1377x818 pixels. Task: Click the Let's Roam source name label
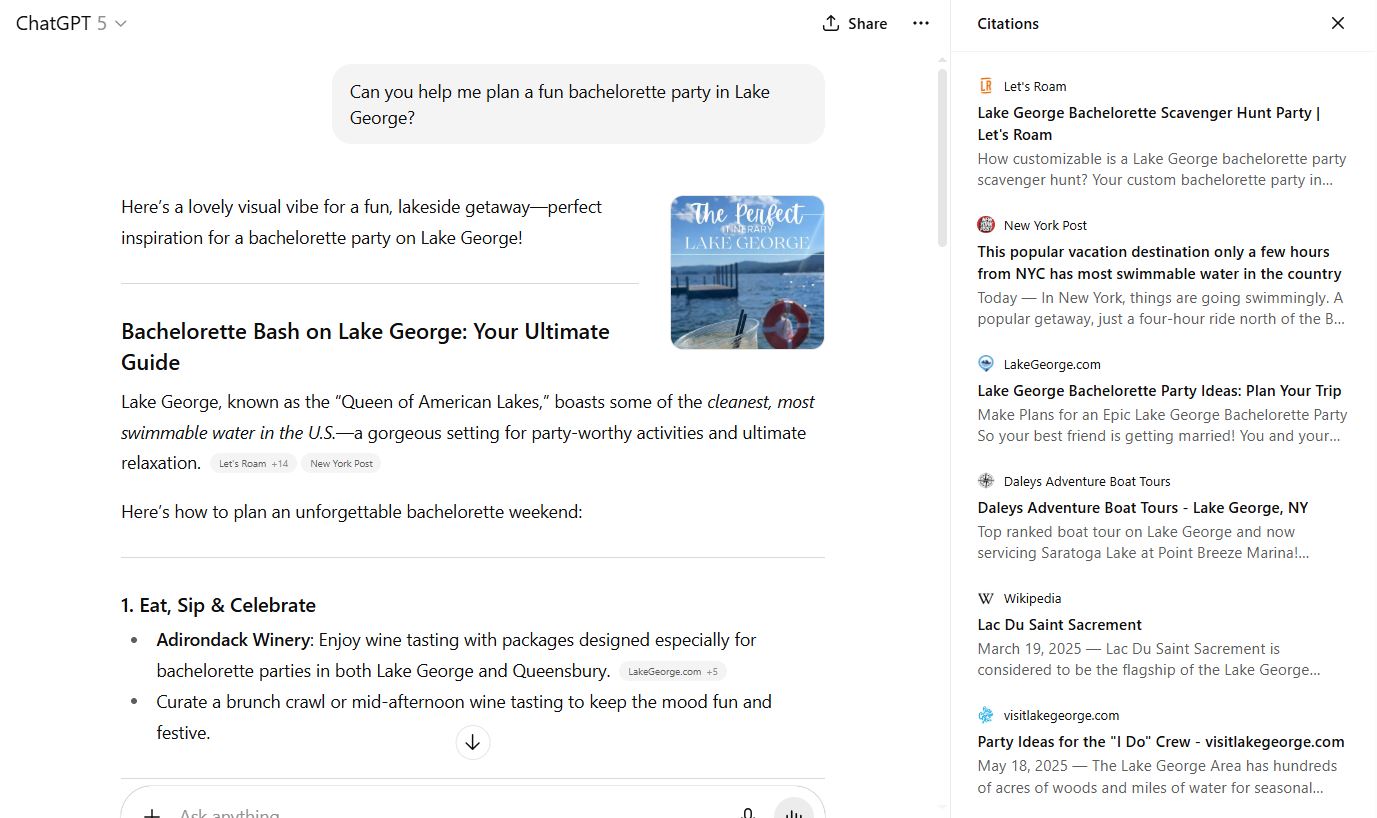pyautogui.click(x=1035, y=86)
